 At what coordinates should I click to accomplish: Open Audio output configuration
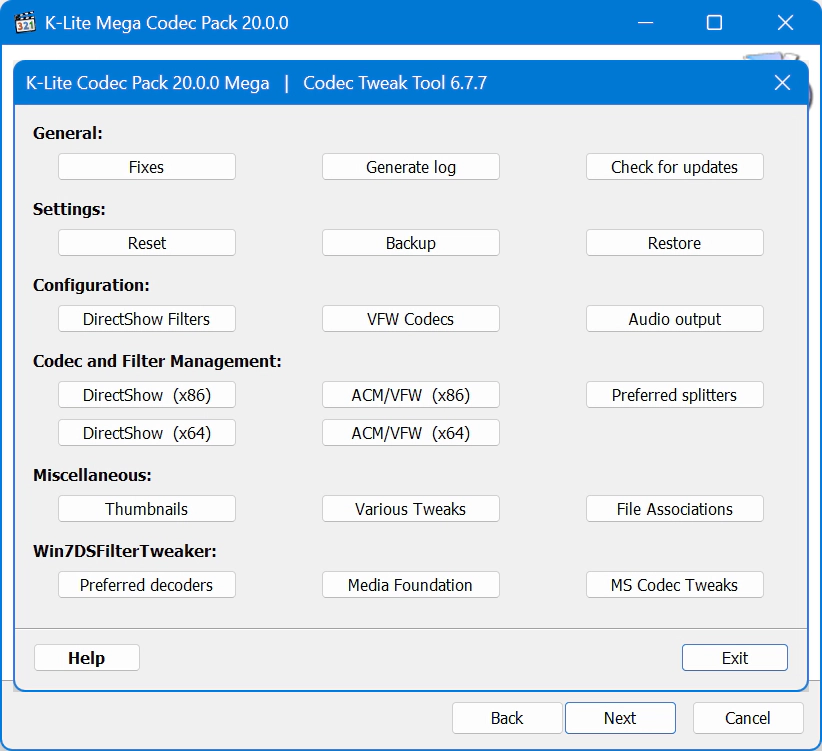675,319
